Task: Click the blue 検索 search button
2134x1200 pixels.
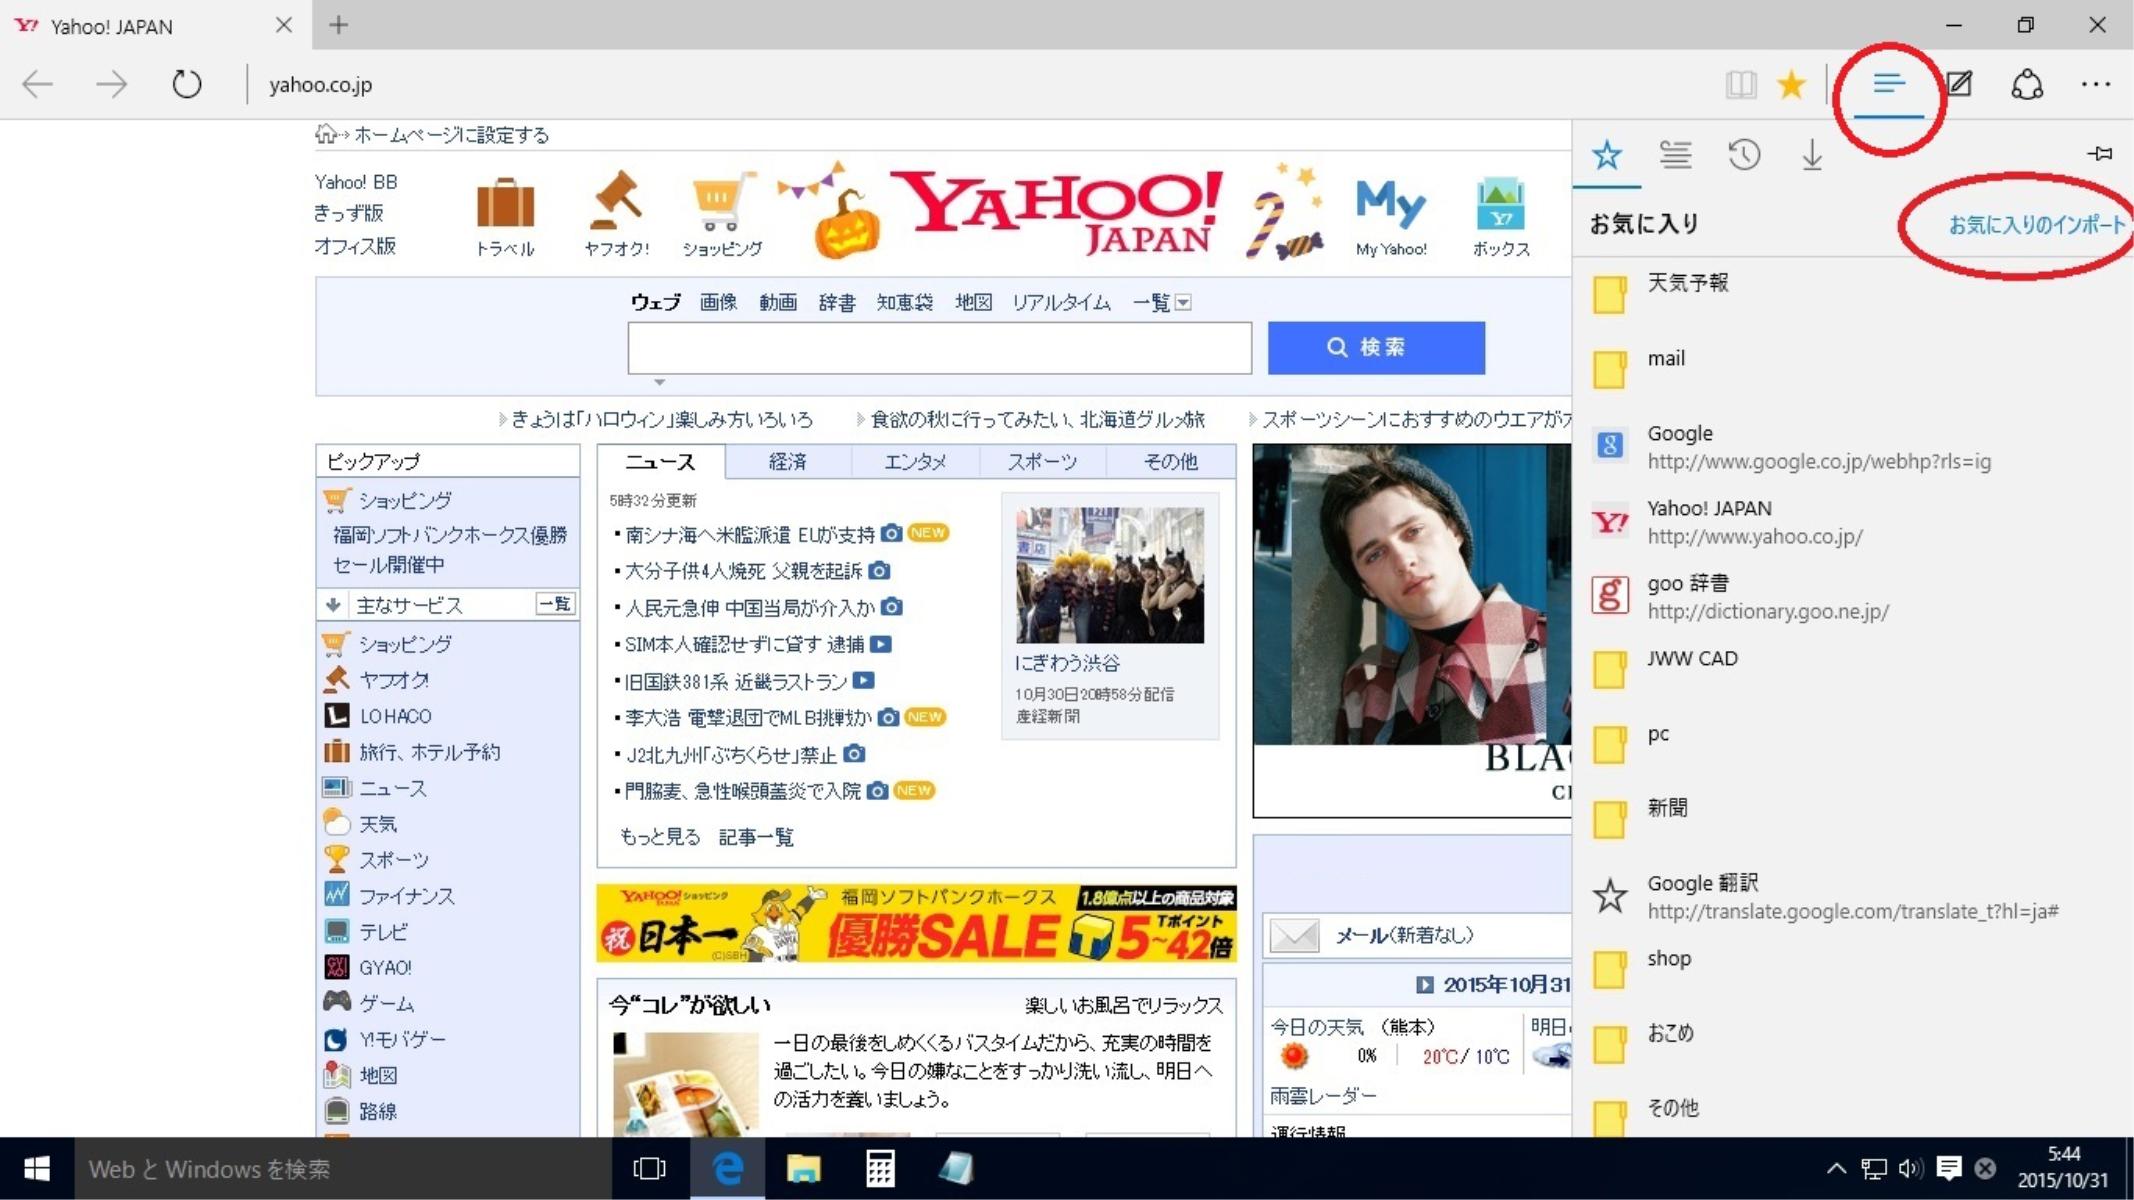Action: (1376, 347)
